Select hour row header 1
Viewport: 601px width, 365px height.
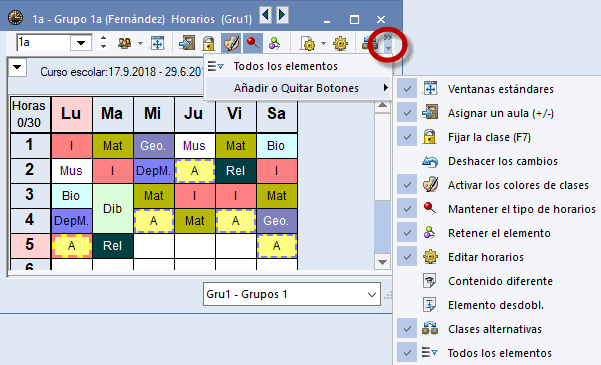(x=30, y=145)
